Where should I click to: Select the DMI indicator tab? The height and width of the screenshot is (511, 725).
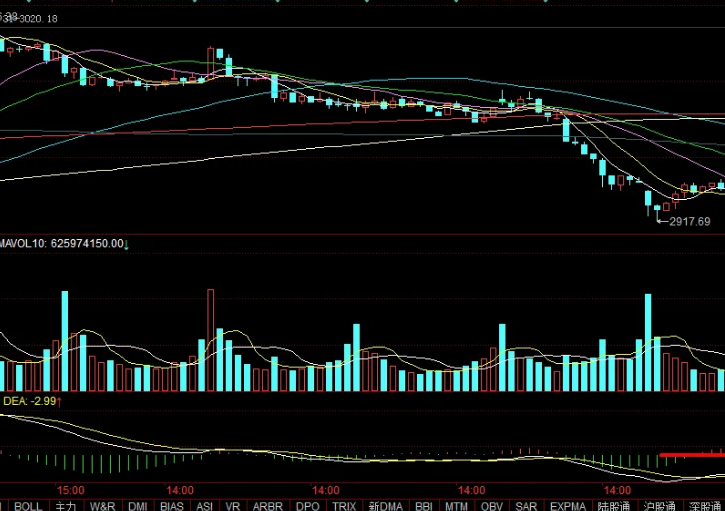click(x=138, y=506)
